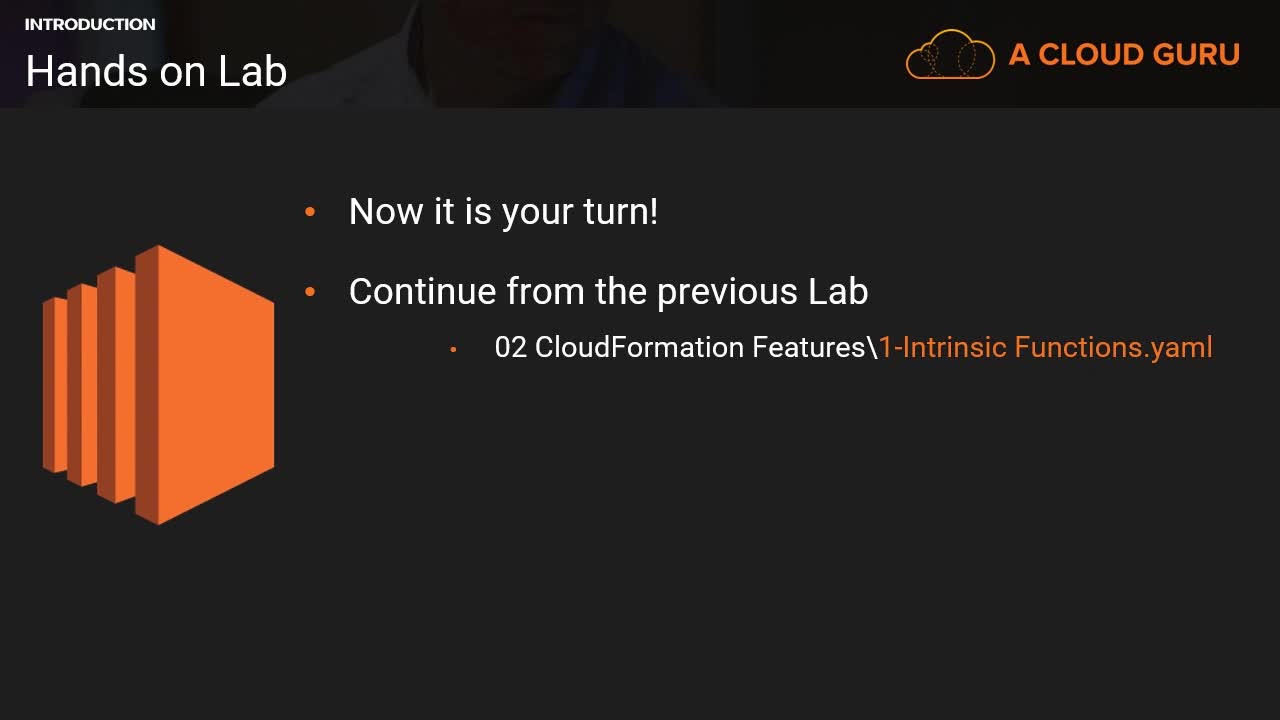1280x720 pixels.
Task: Click the "Continue from the previous Lab" line
Action: (x=608, y=292)
